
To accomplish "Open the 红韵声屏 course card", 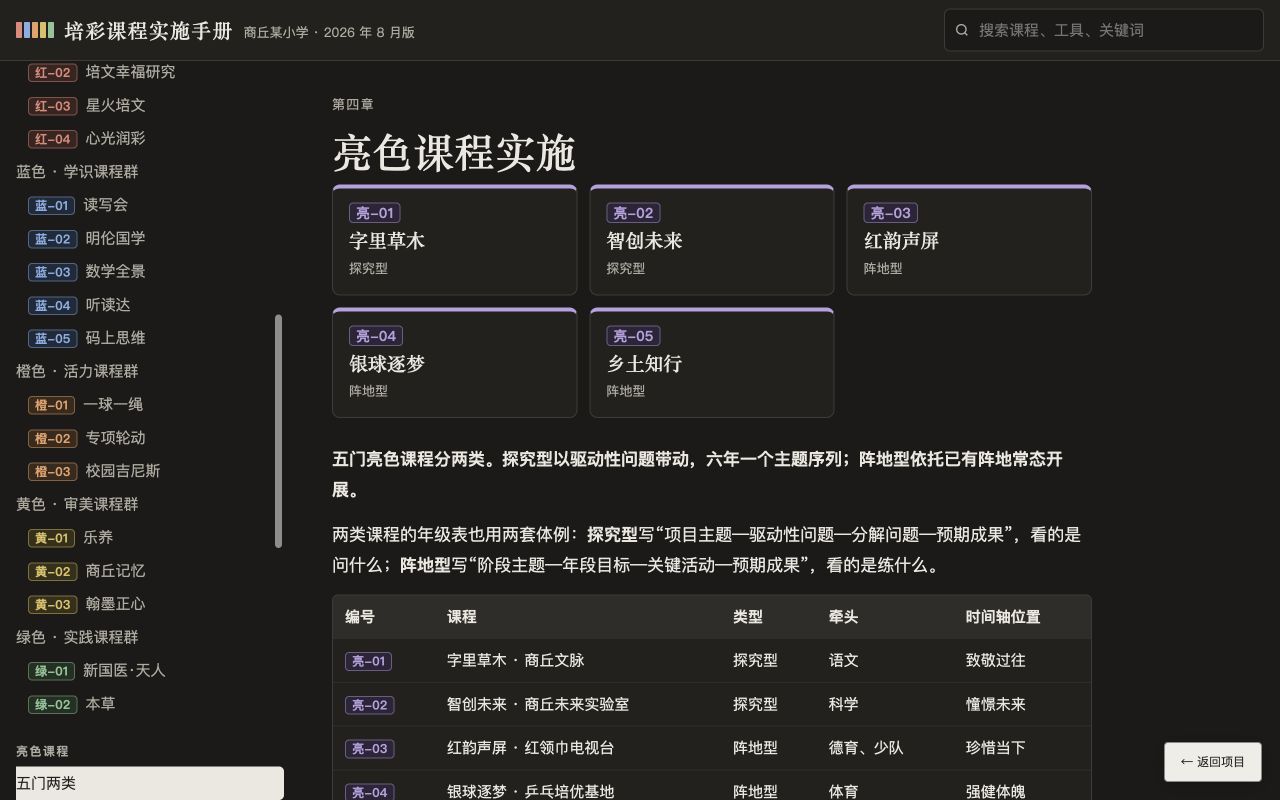I will [x=969, y=240].
